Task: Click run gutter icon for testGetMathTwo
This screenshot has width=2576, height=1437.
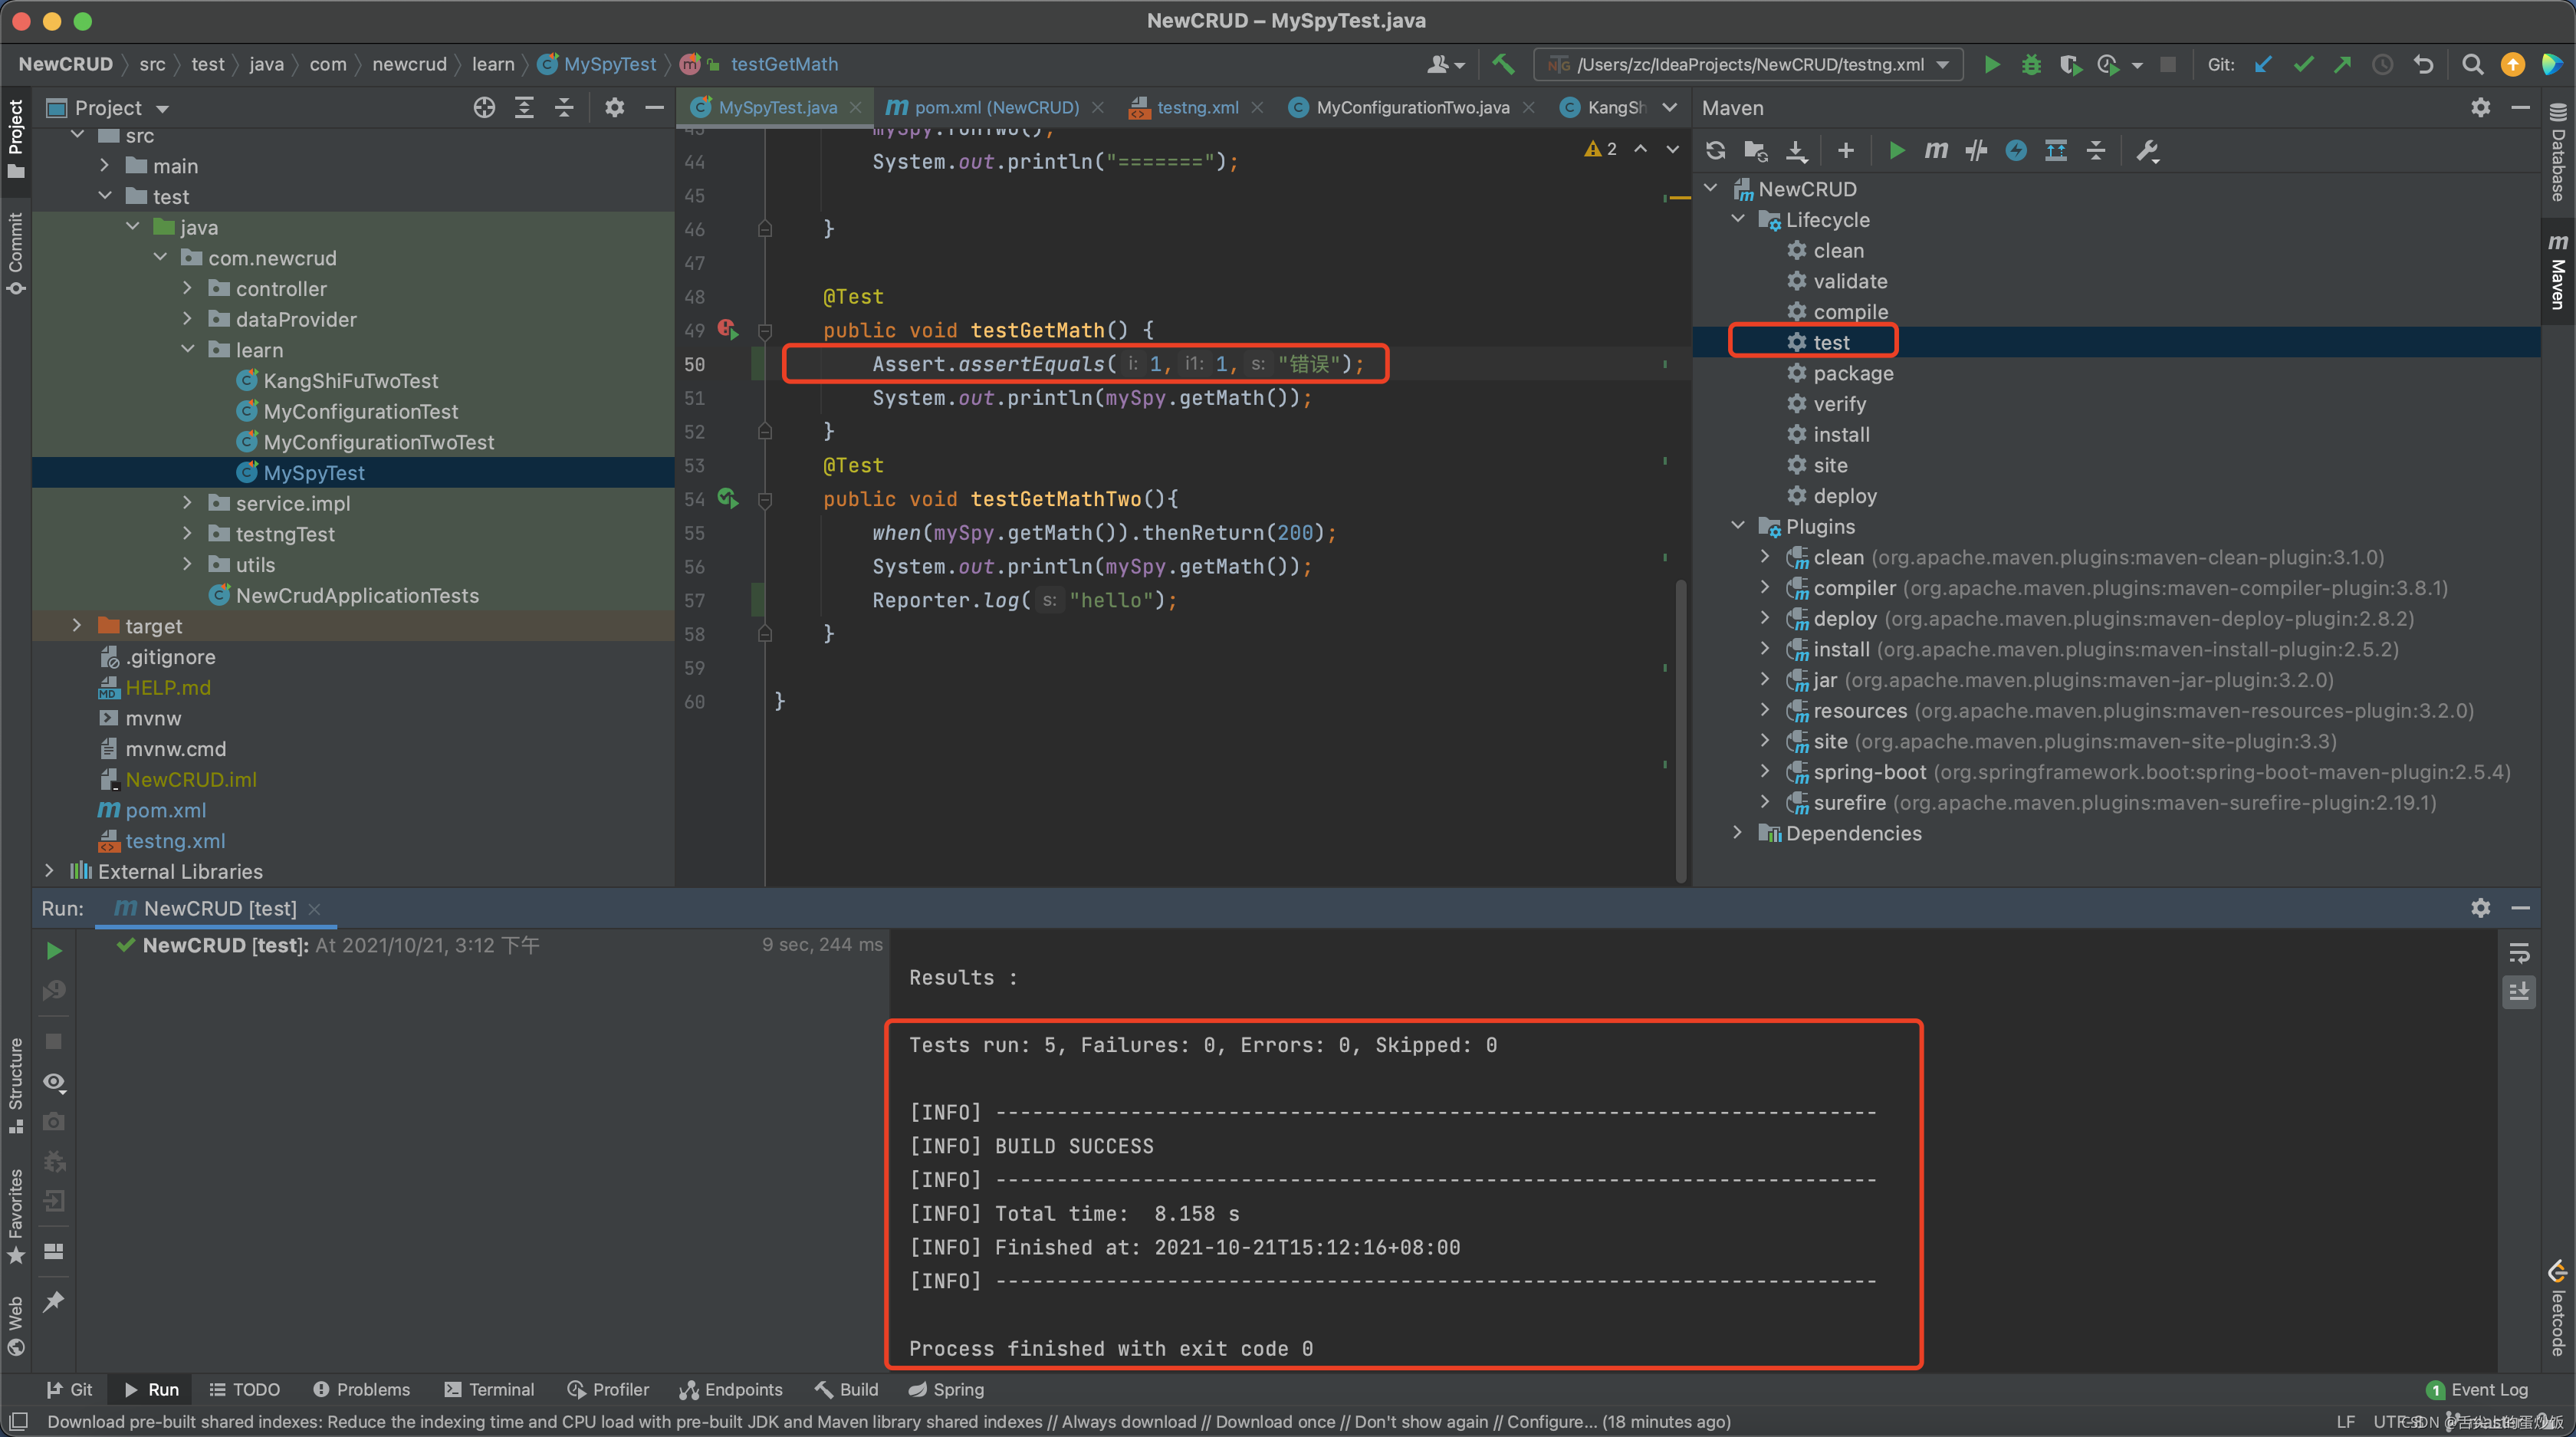Action: (727, 498)
